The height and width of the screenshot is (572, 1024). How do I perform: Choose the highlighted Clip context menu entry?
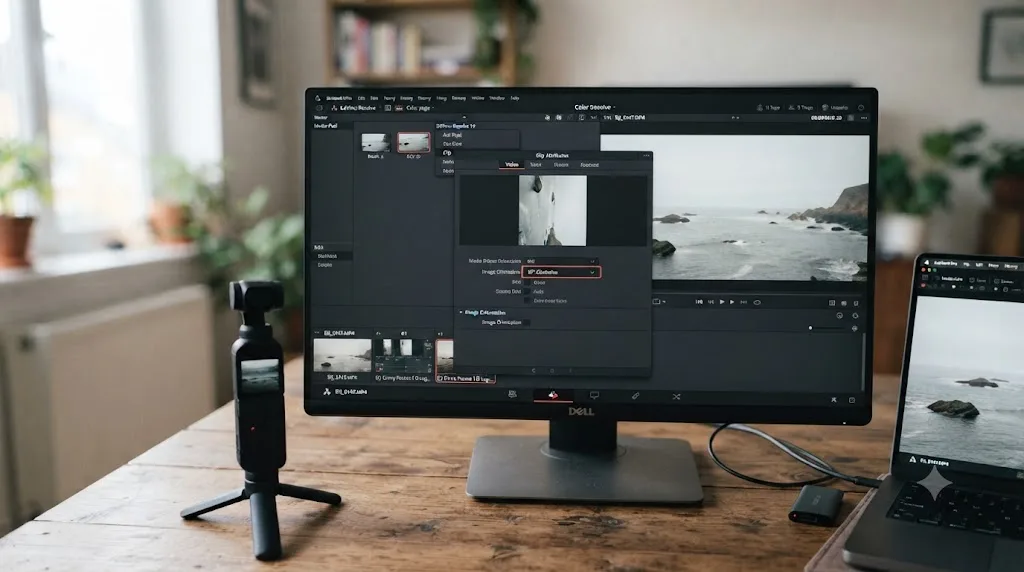pos(447,153)
